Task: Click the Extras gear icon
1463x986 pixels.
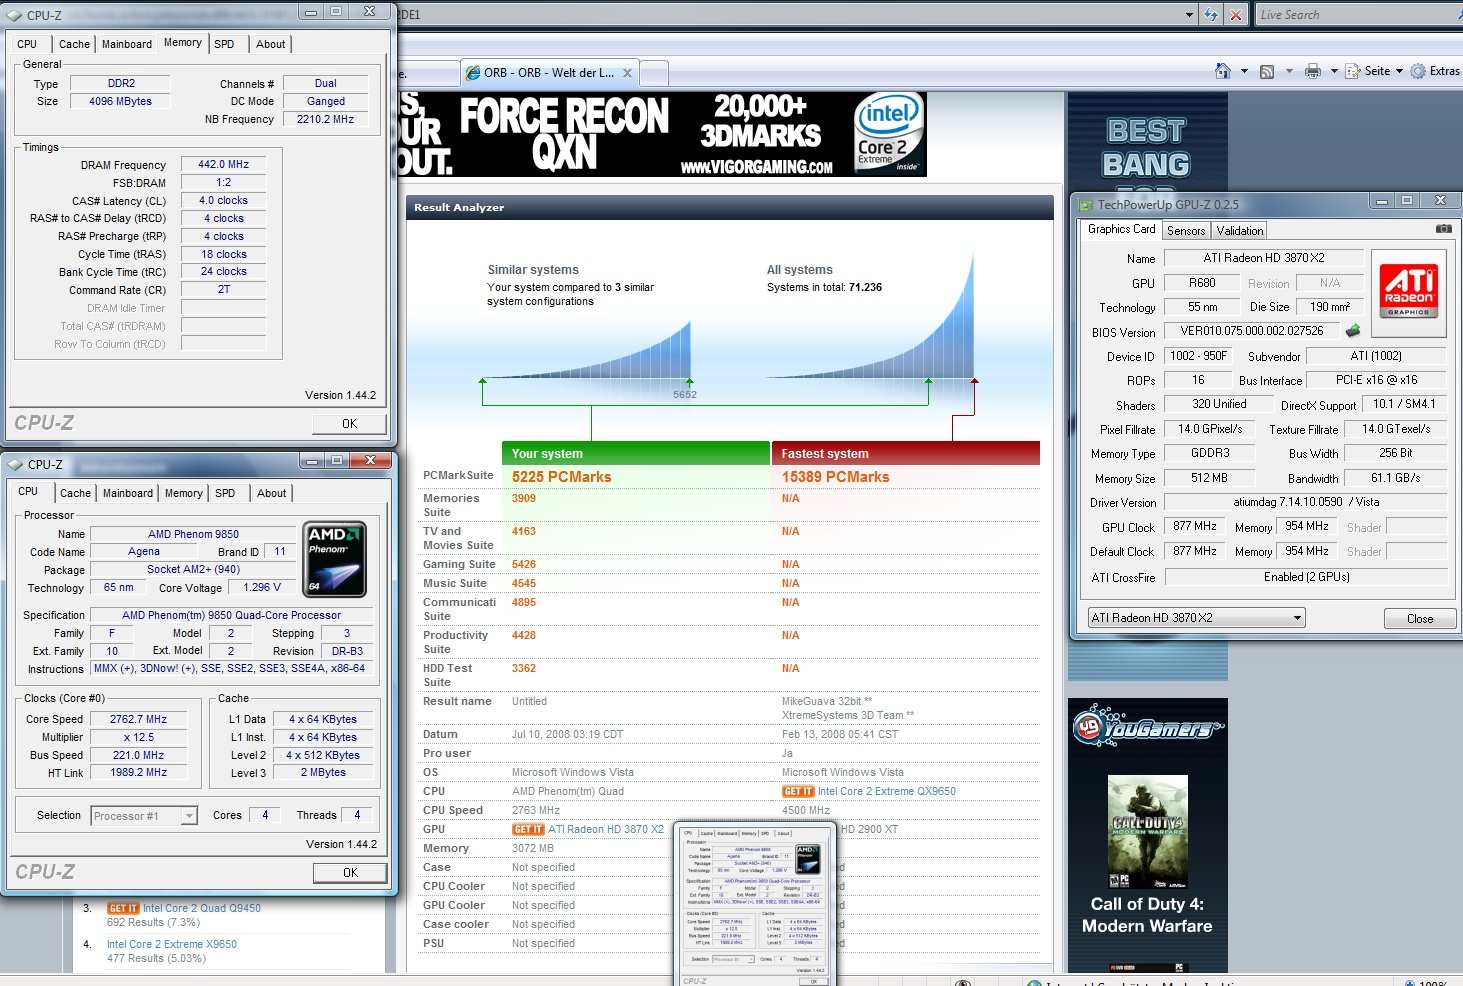Action: click(x=1418, y=71)
